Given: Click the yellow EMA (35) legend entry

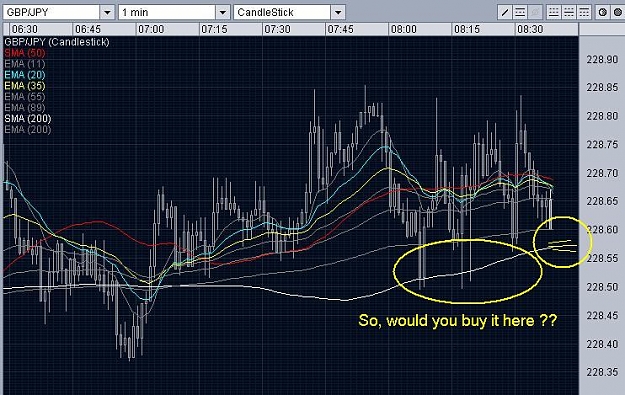Looking at the screenshot, I should tap(25, 86).
